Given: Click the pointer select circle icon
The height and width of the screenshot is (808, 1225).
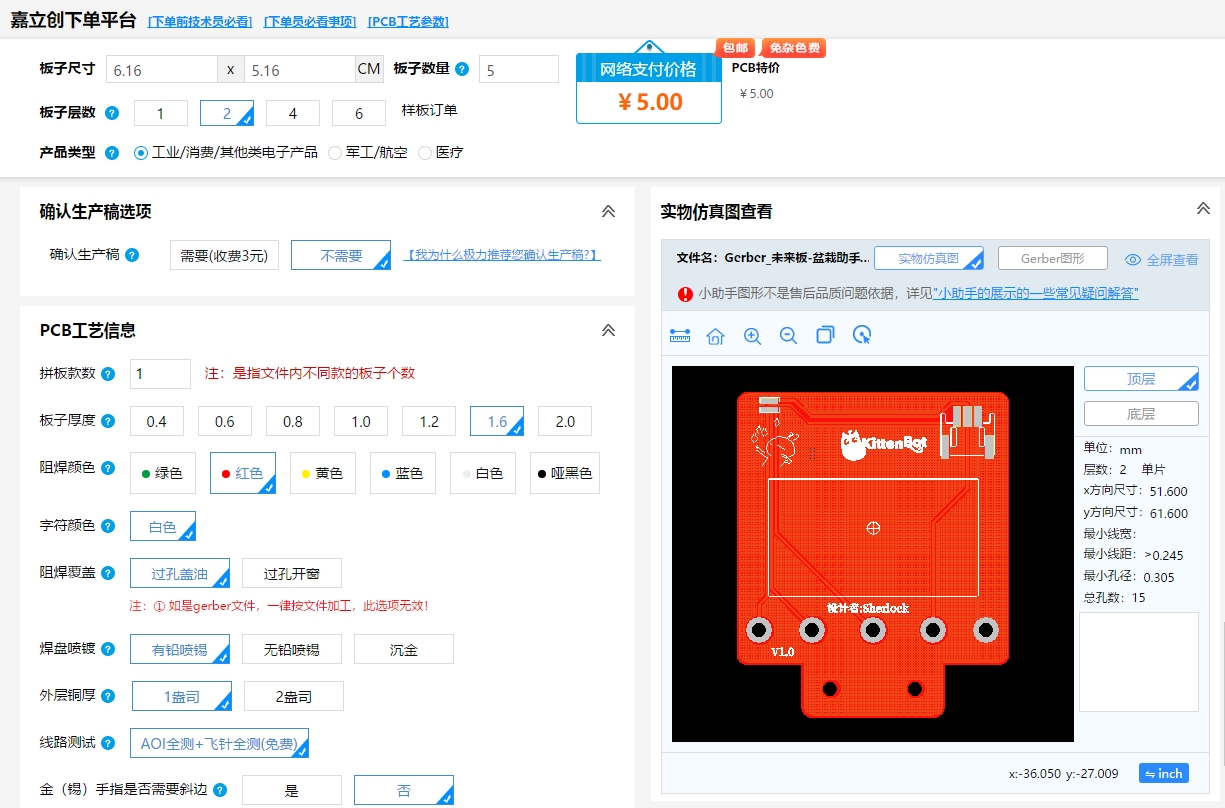Looking at the screenshot, I should [862, 335].
